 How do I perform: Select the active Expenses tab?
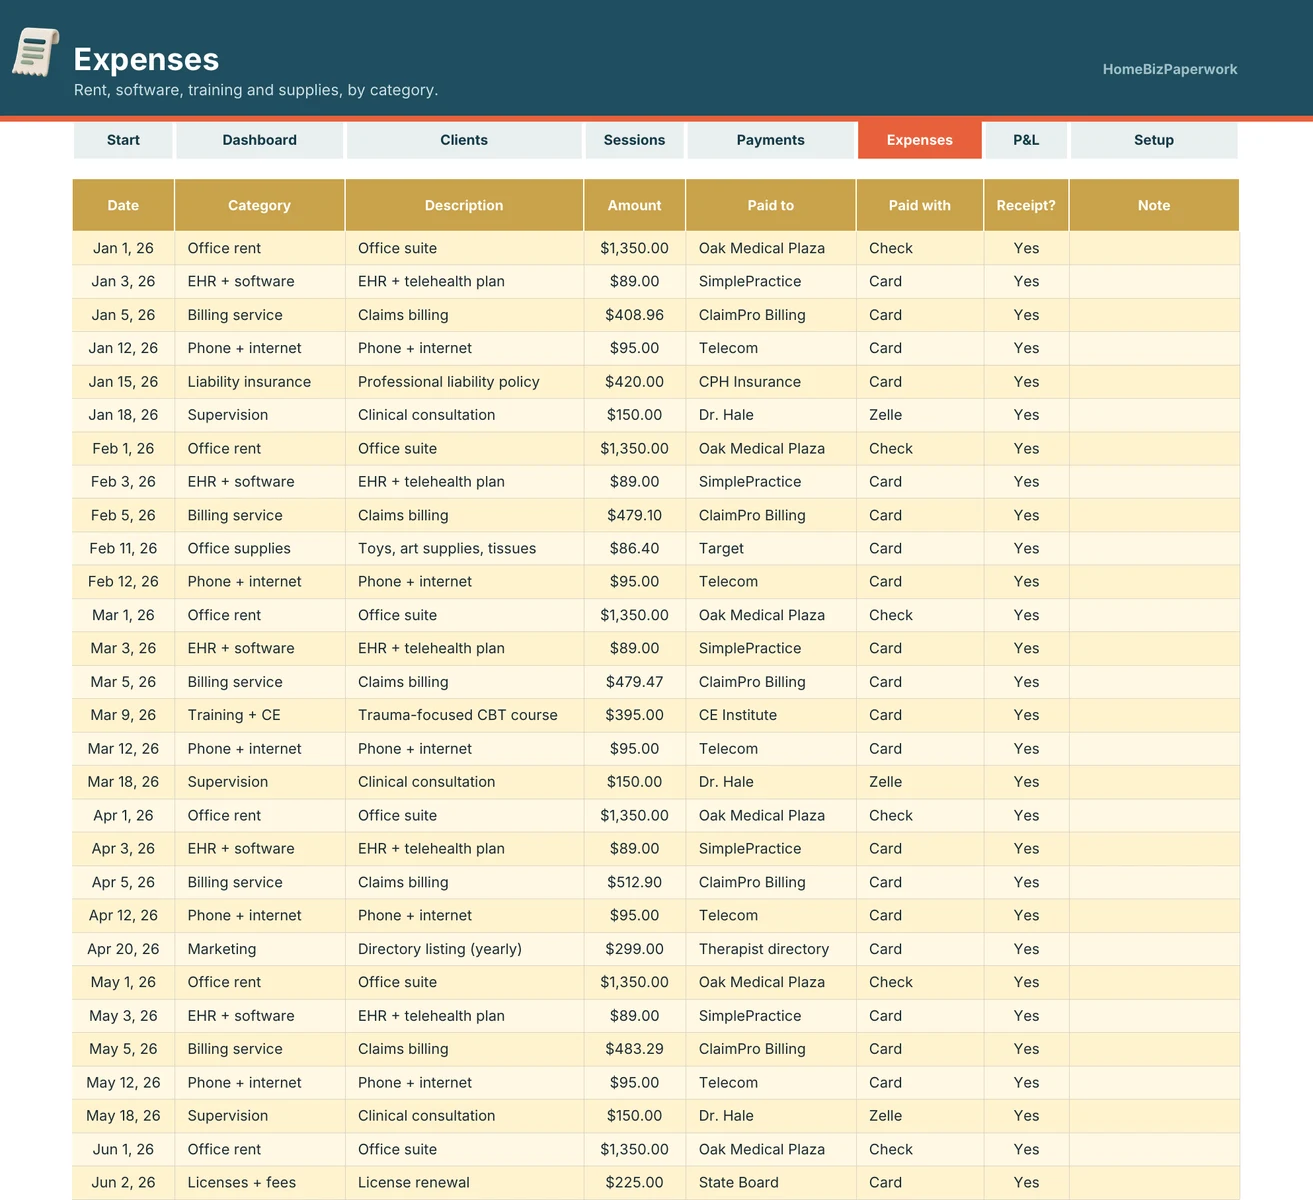click(x=920, y=140)
